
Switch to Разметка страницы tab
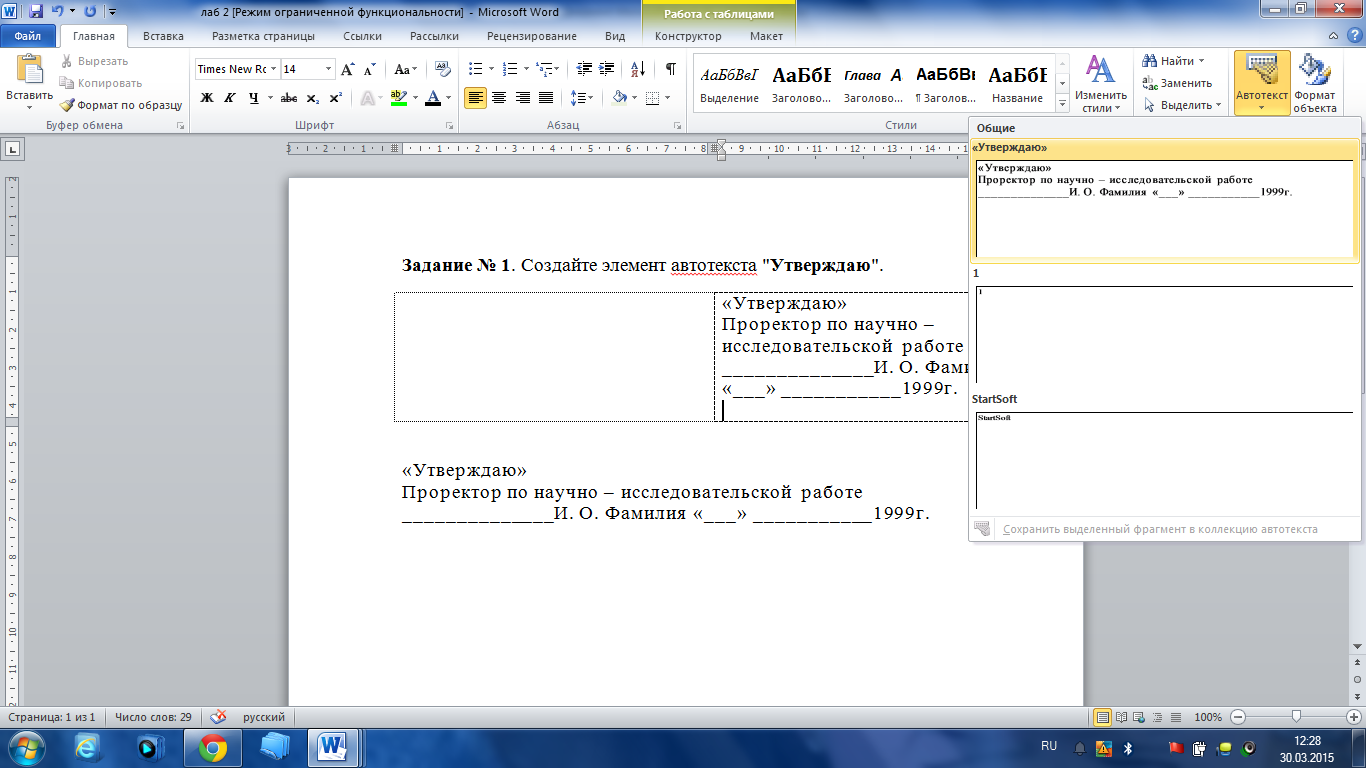click(x=263, y=36)
